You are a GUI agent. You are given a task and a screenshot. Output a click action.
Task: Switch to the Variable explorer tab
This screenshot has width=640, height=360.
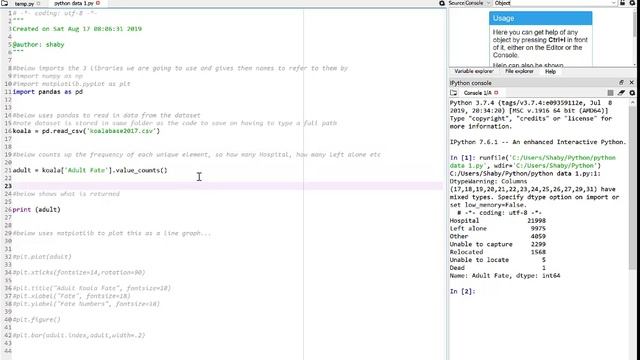473,71
